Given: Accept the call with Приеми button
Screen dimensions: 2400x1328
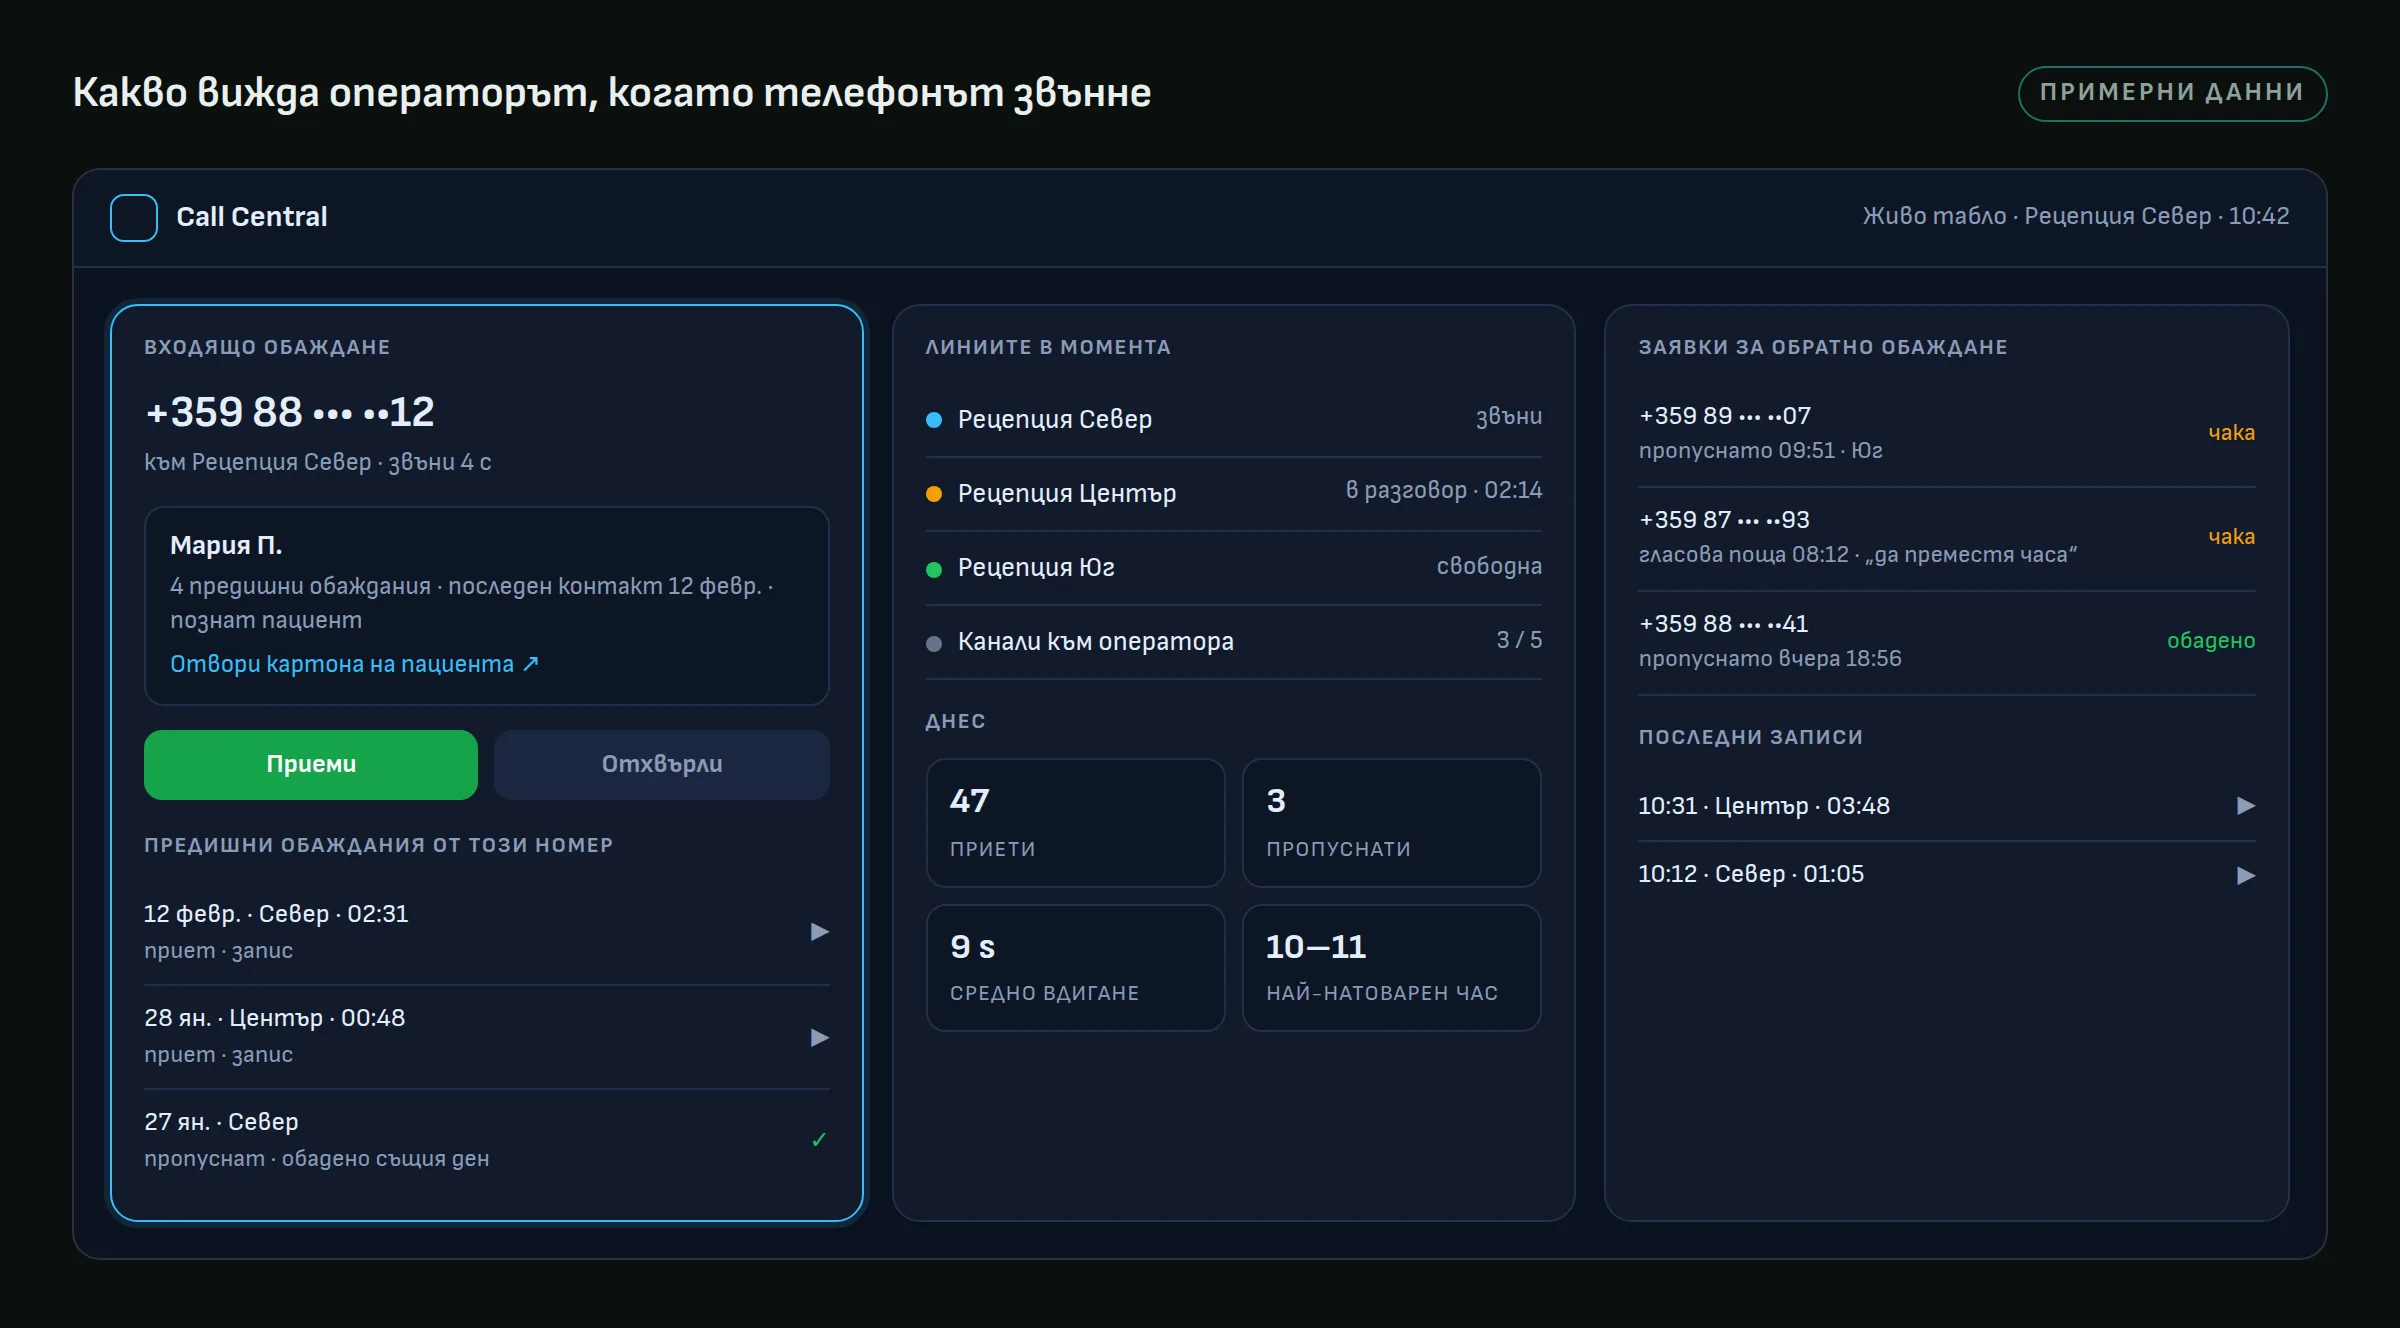Looking at the screenshot, I should [x=311, y=765].
